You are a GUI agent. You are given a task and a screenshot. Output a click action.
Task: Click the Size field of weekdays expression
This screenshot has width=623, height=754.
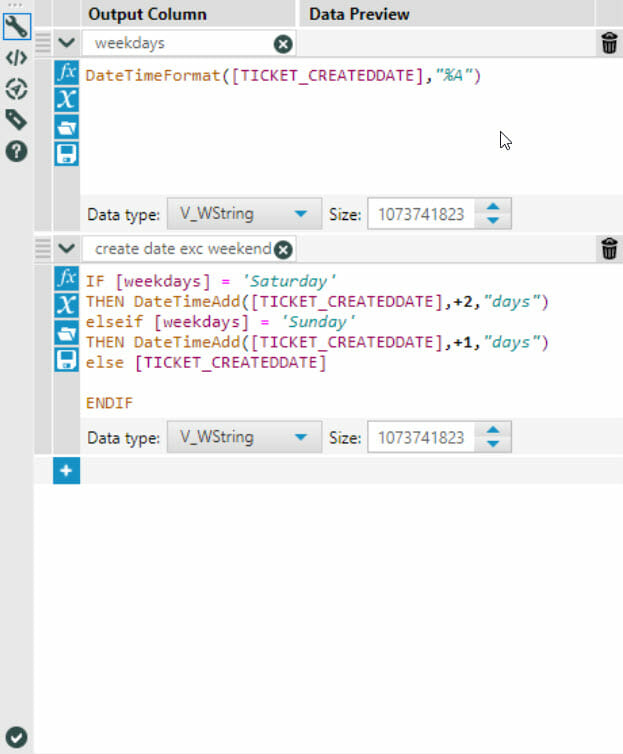pos(422,214)
